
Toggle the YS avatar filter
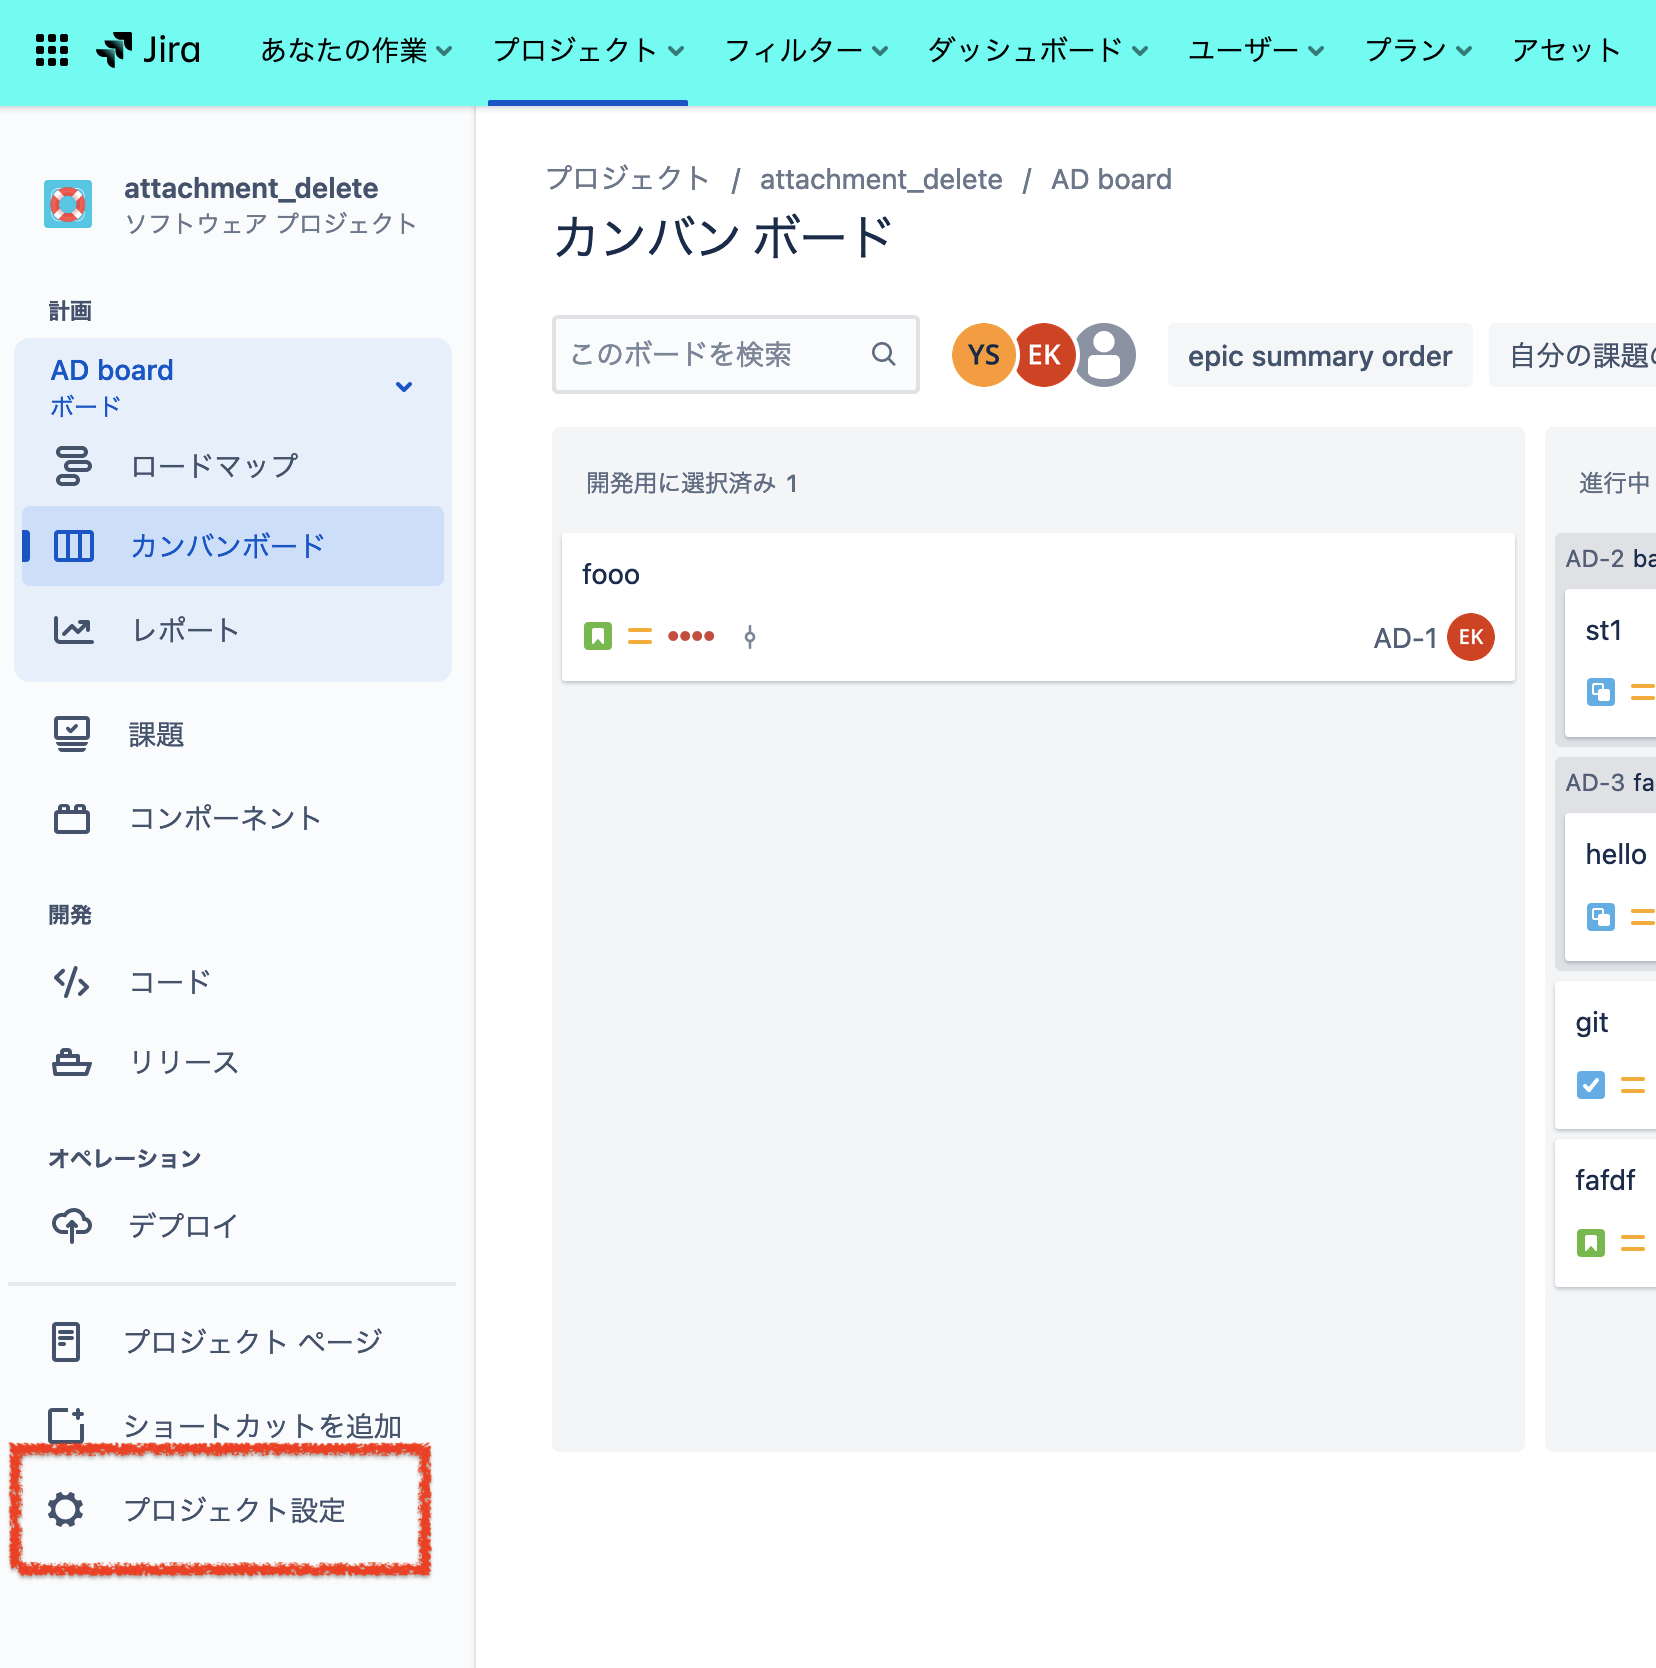(983, 355)
